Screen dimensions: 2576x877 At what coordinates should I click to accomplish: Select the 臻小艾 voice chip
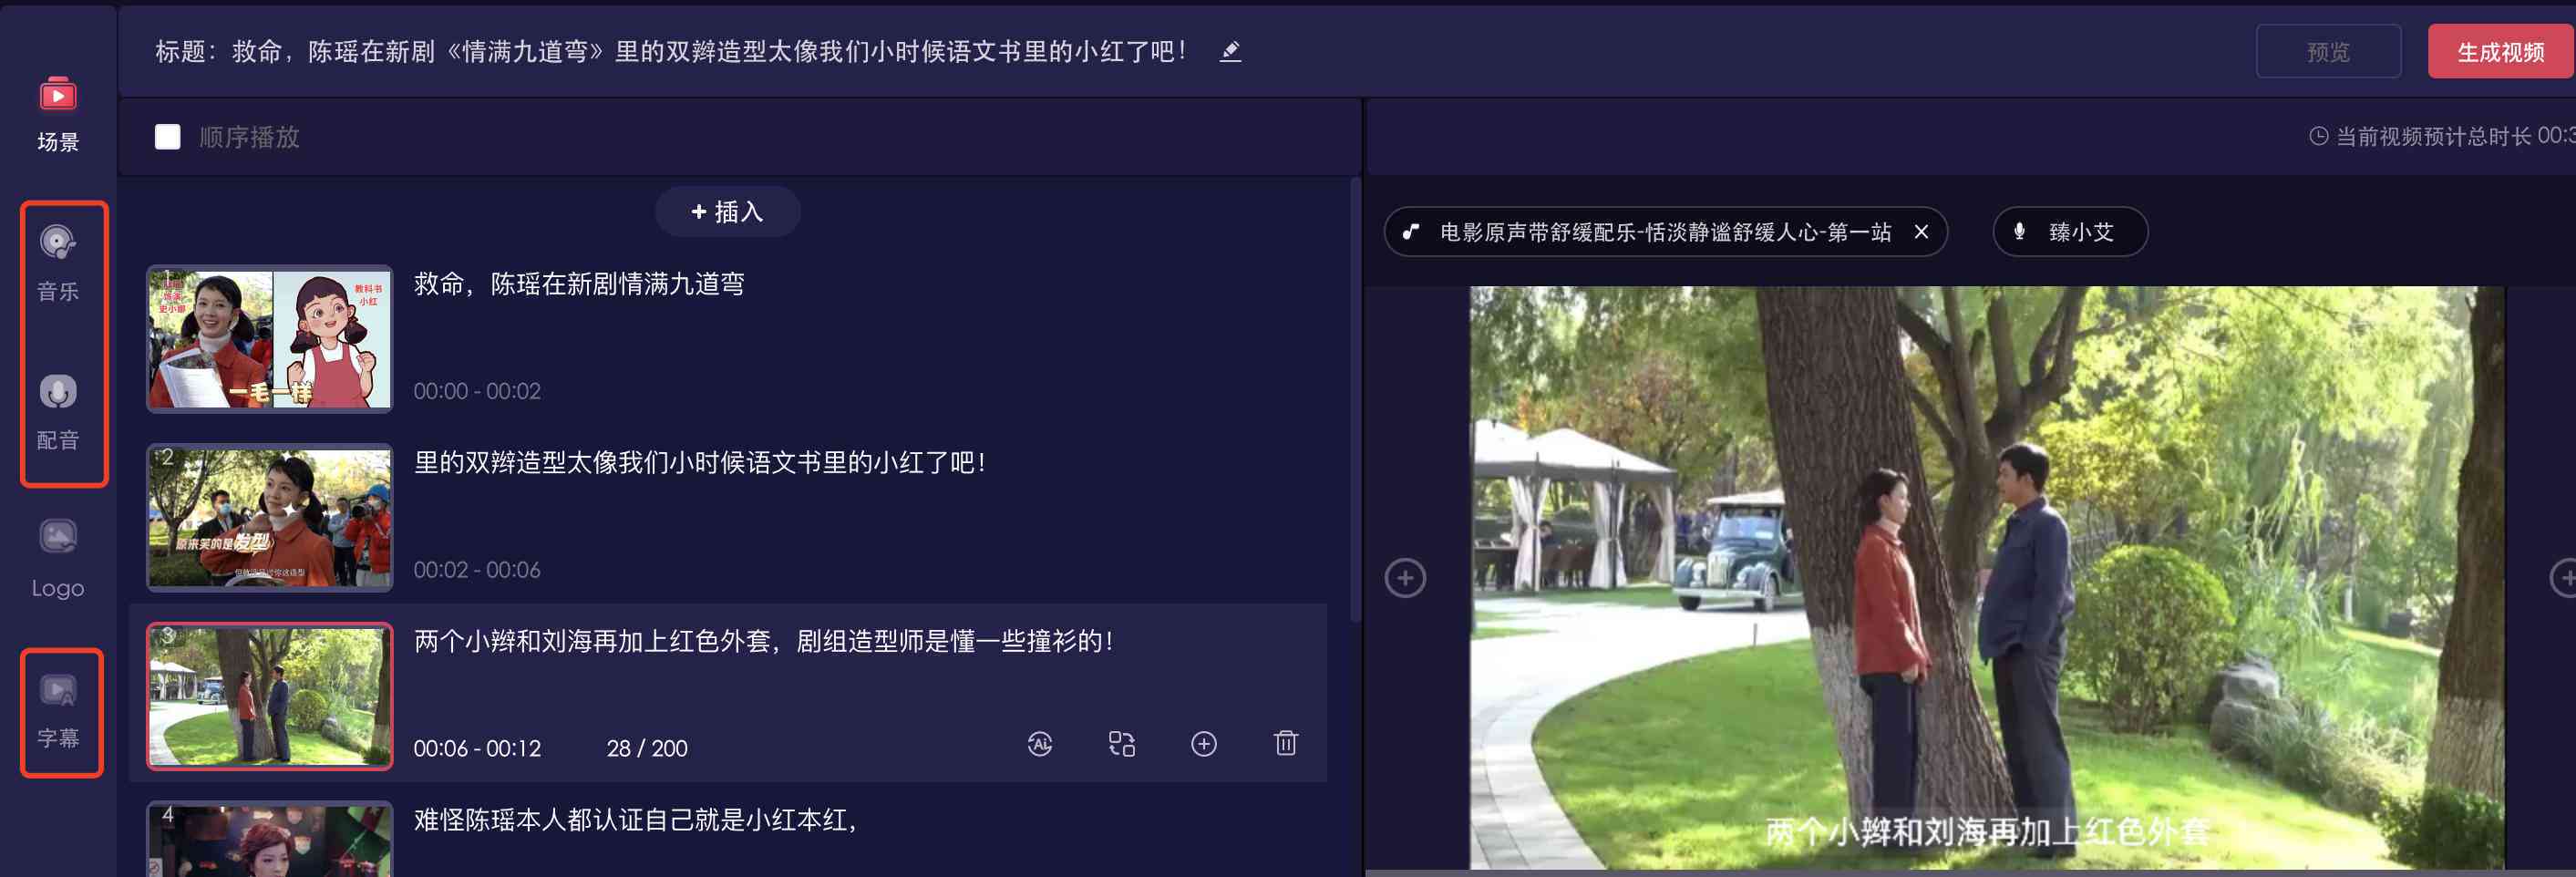(x=2070, y=232)
